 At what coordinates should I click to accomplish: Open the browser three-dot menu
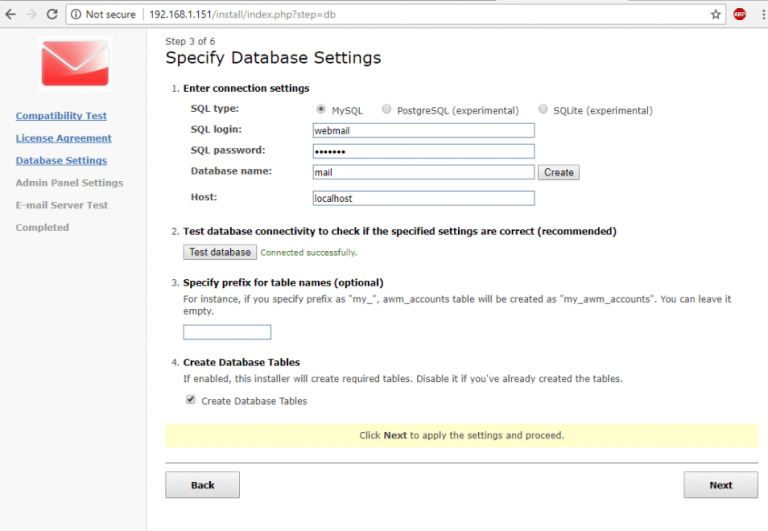pos(759,14)
